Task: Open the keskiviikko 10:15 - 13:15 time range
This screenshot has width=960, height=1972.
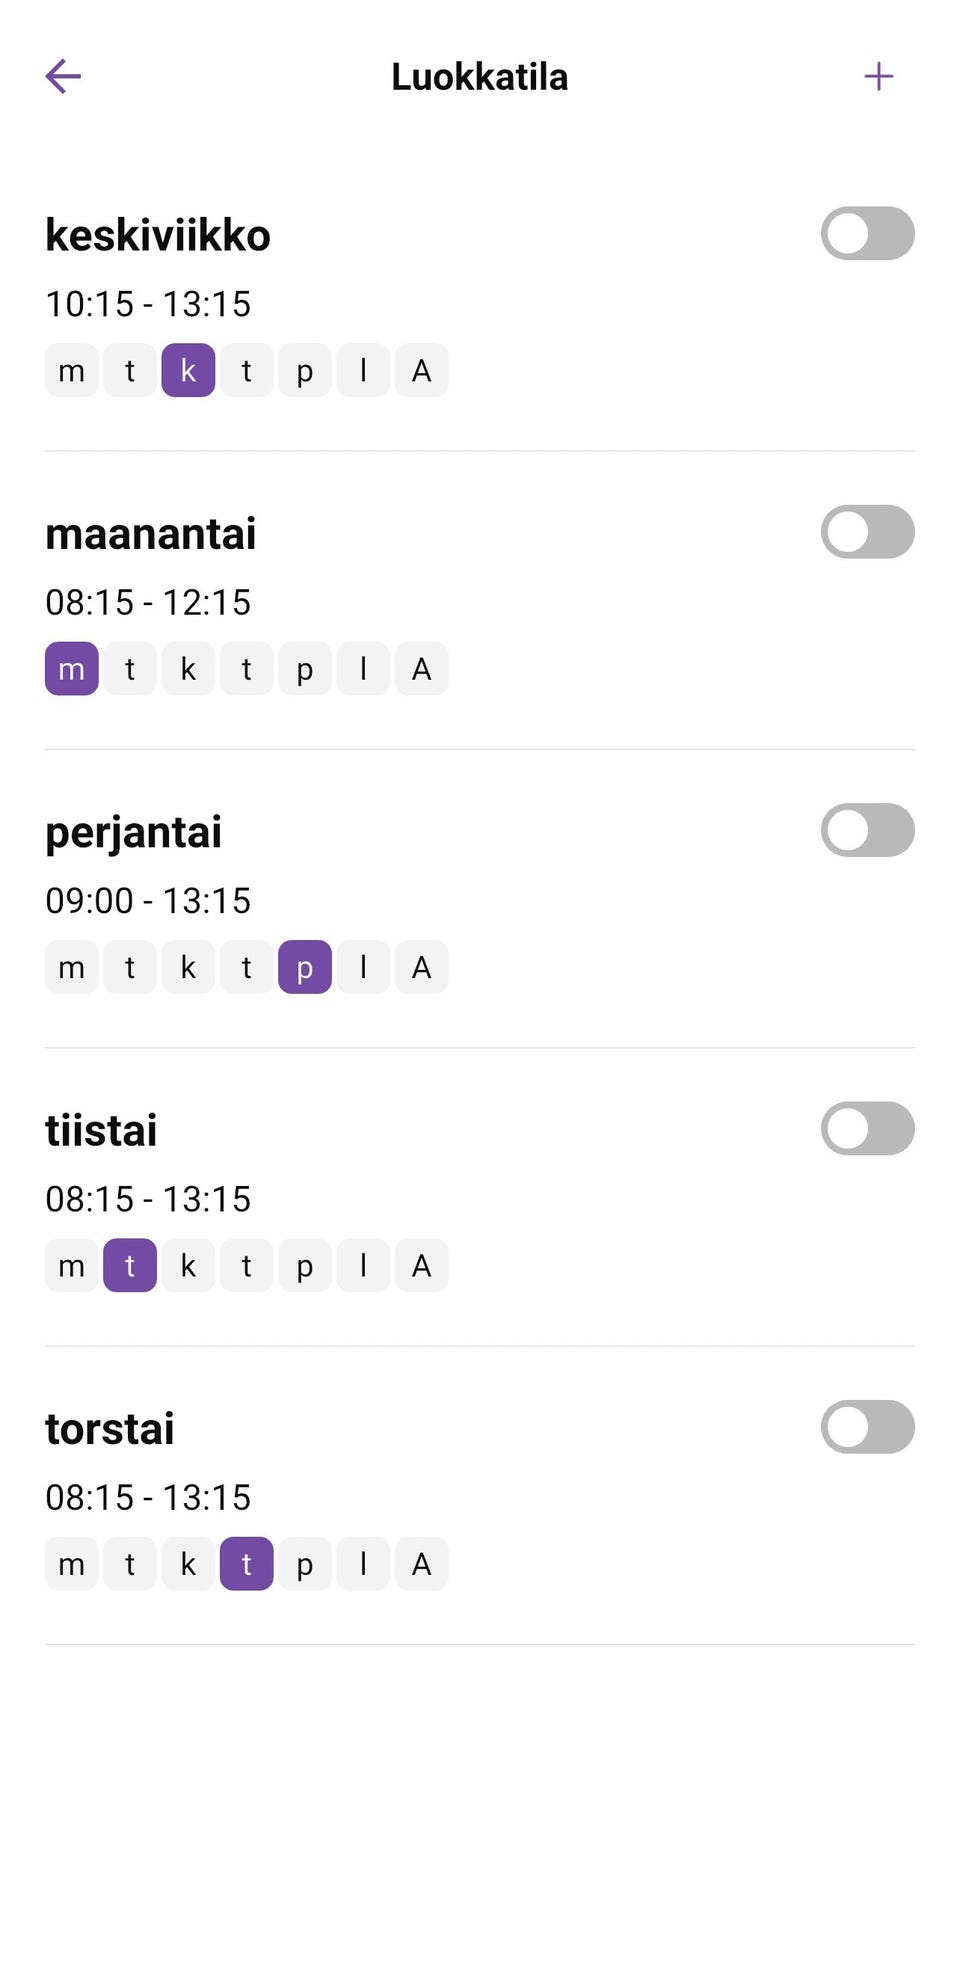Action: click(x=148, y=304)
